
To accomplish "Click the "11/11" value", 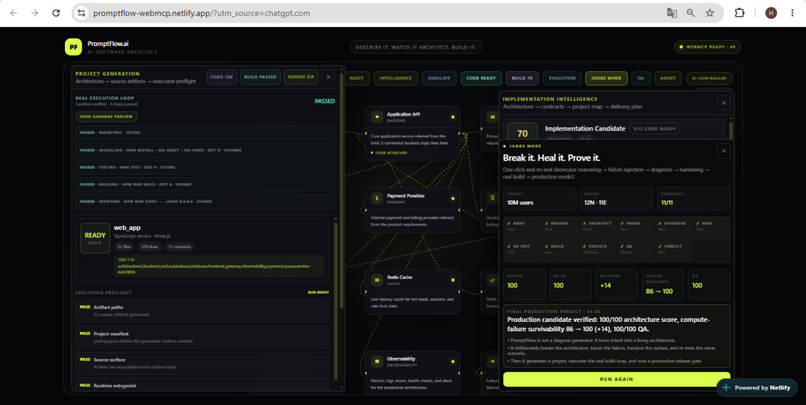I will (667, 202).
